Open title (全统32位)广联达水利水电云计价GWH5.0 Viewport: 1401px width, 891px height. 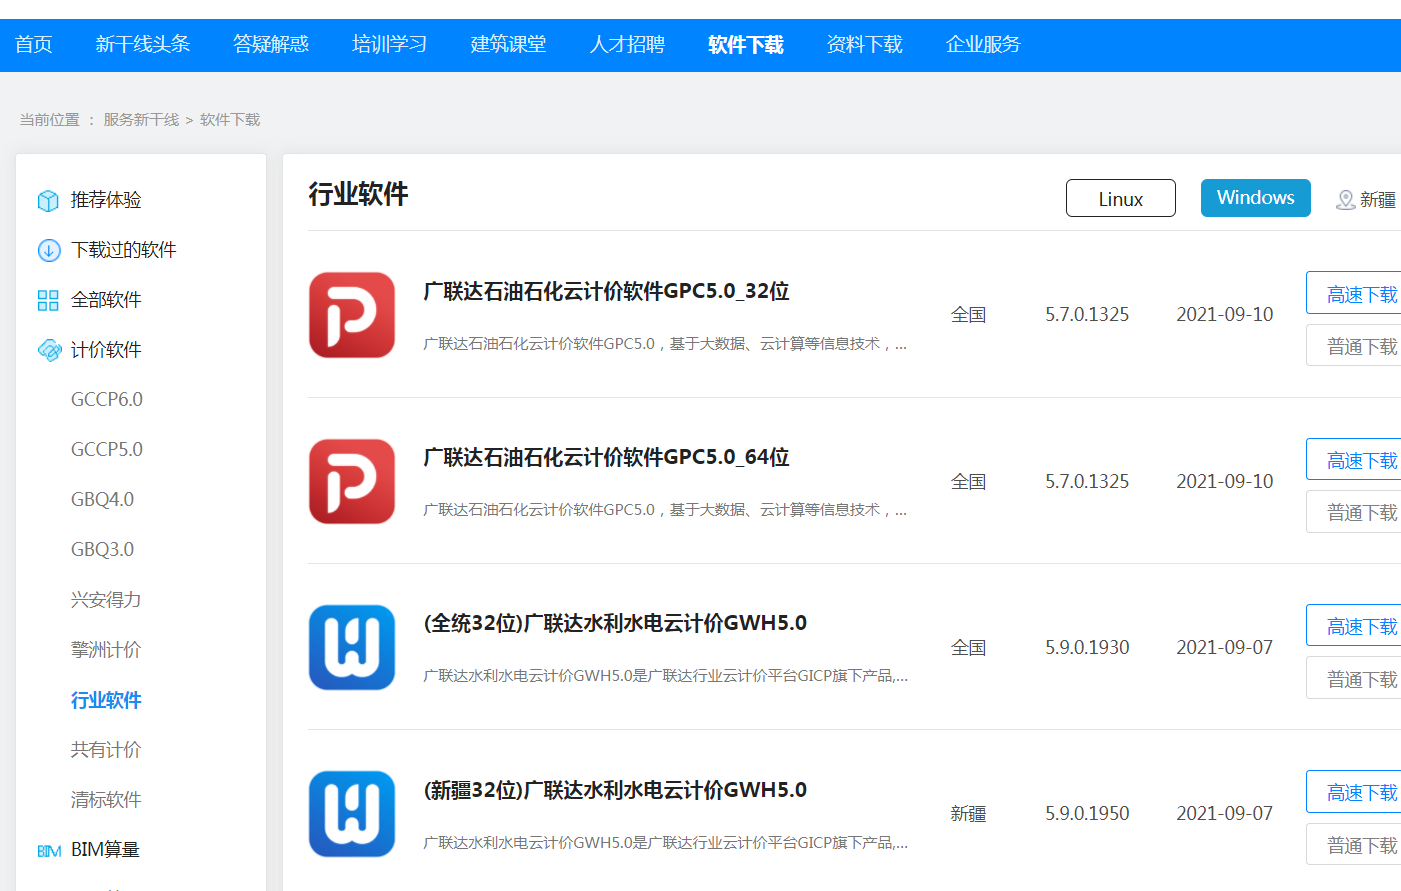(615, 623)
